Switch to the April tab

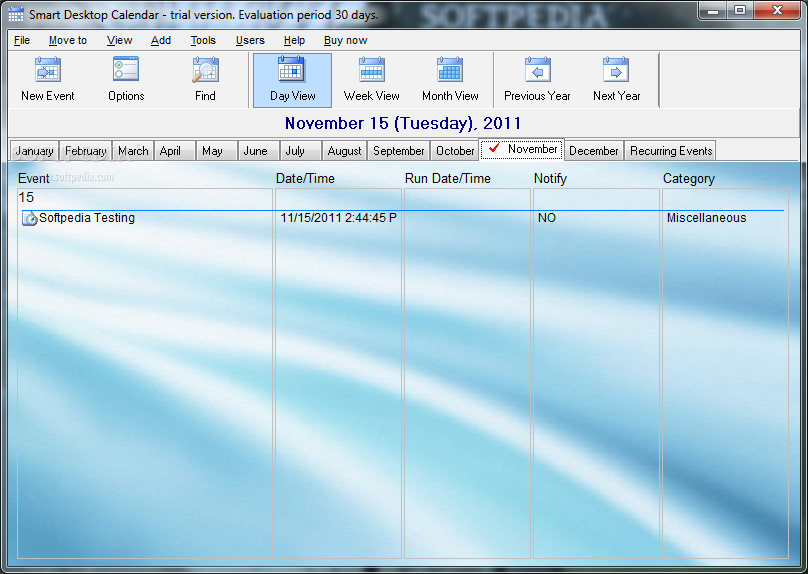click(174, 151)
